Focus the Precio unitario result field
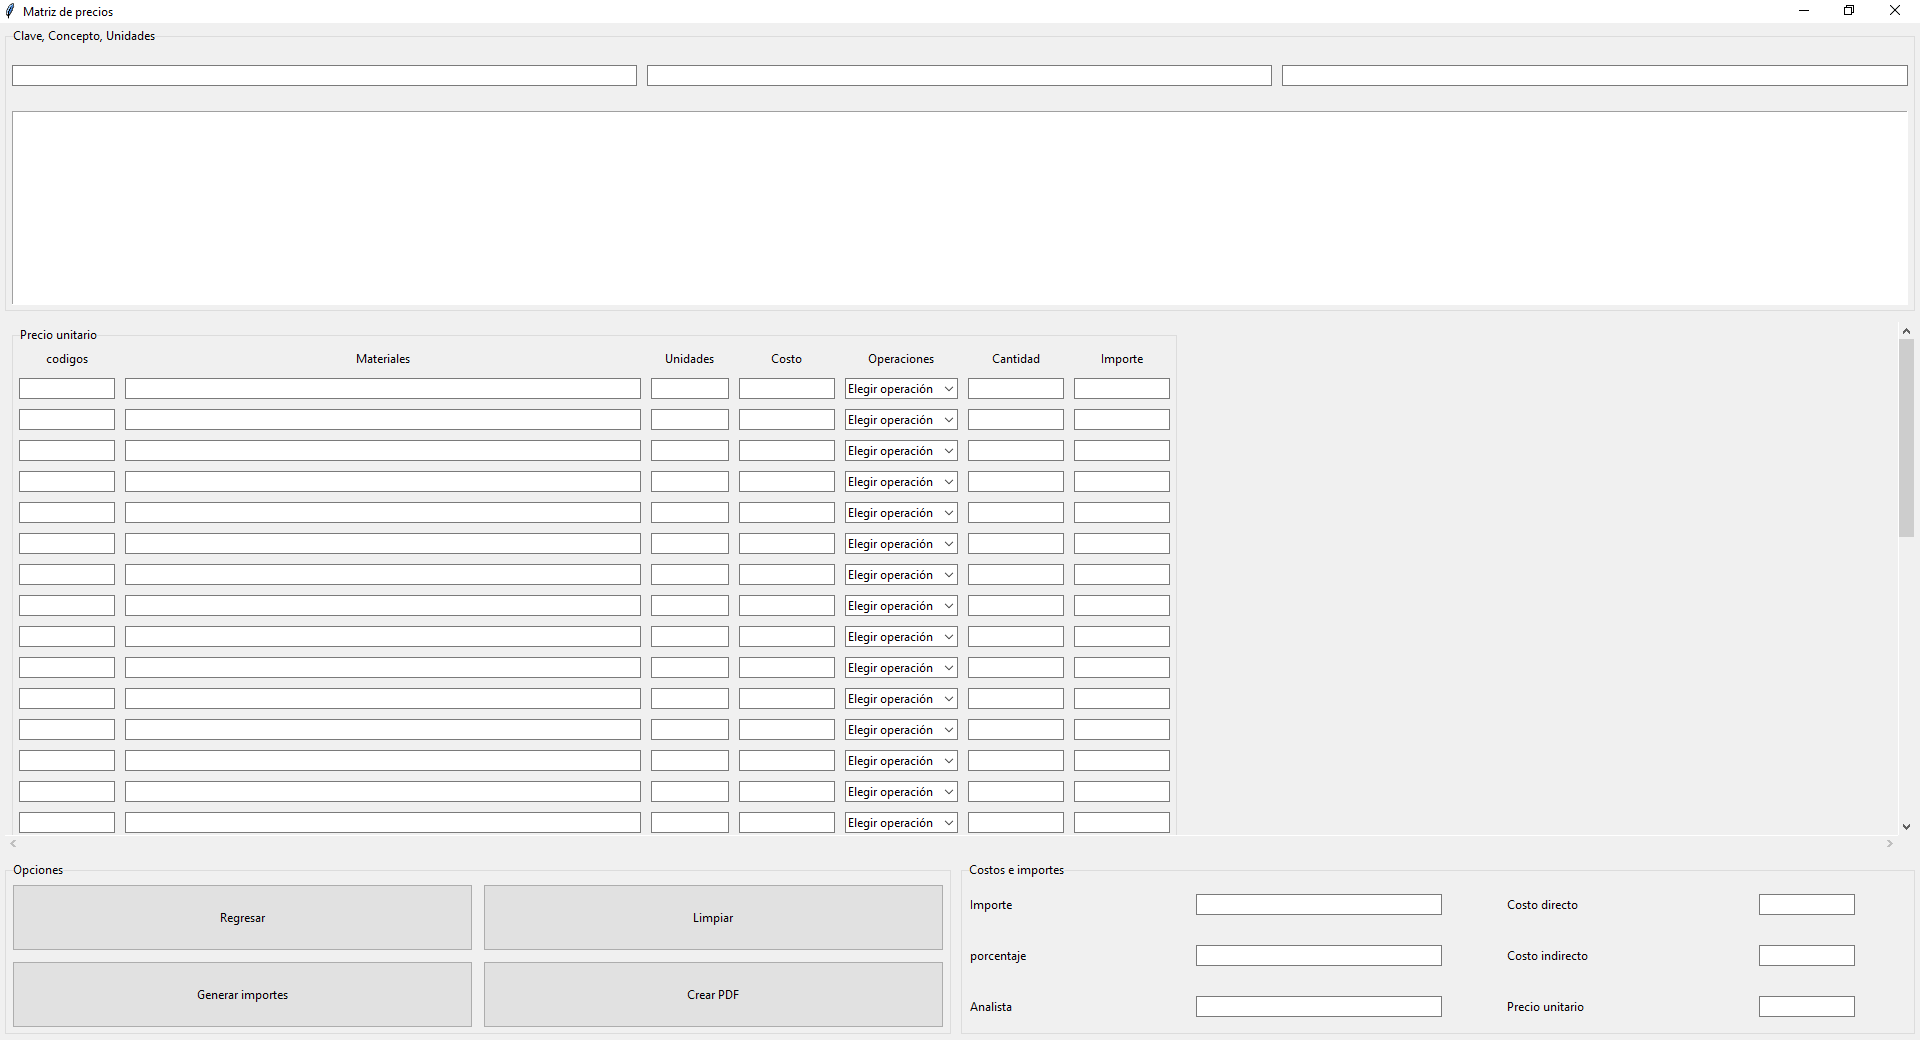Viewport: 1920px width, 1040px height. point(1807,1007)
